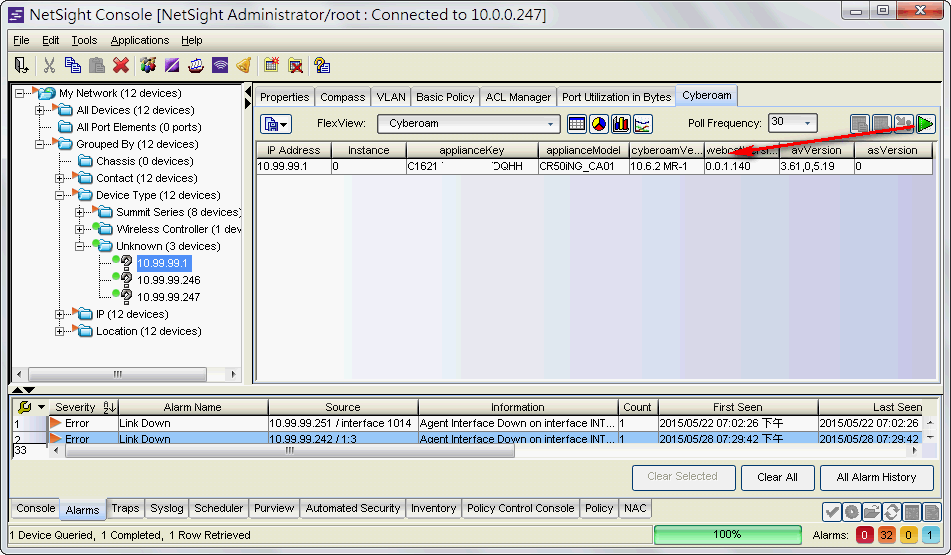
Task: Expand the Contact (12 devices) node
Action: 59,178
